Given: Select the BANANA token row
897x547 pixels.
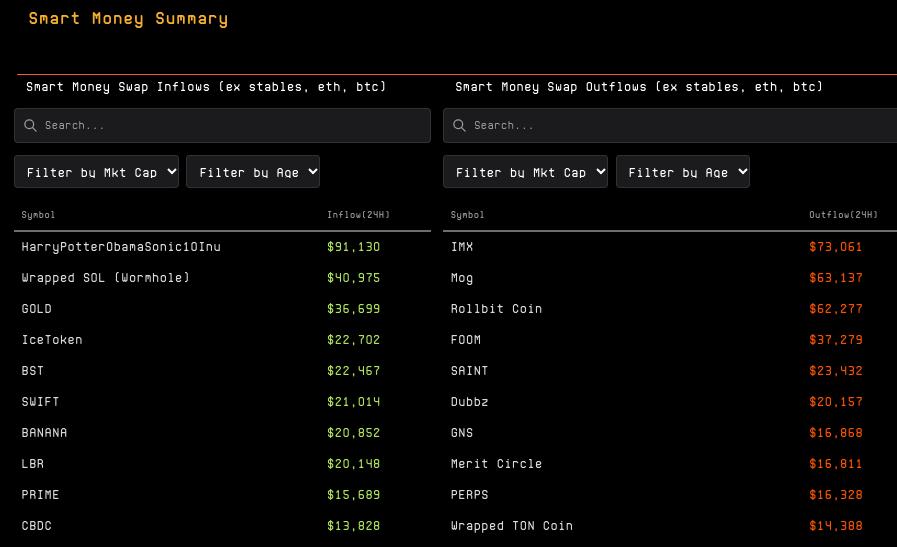Looking at the screenshot, I should coord(44,433).
